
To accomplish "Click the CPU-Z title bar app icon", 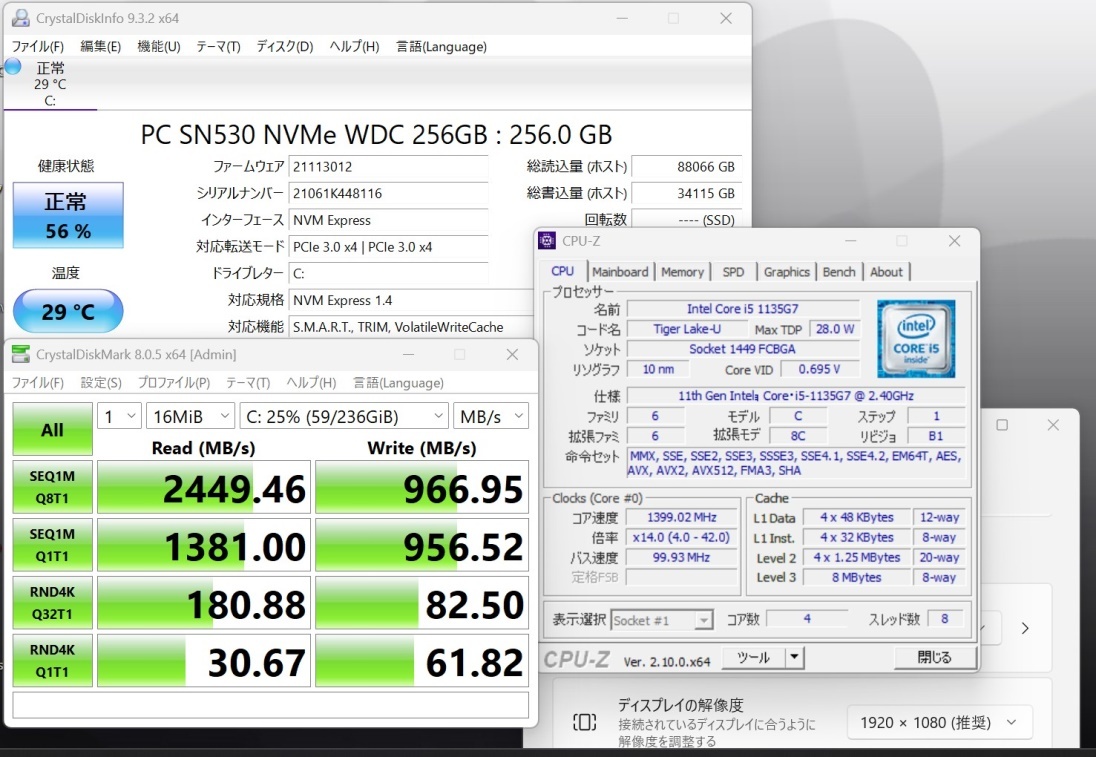I will (x=547, y=241).
